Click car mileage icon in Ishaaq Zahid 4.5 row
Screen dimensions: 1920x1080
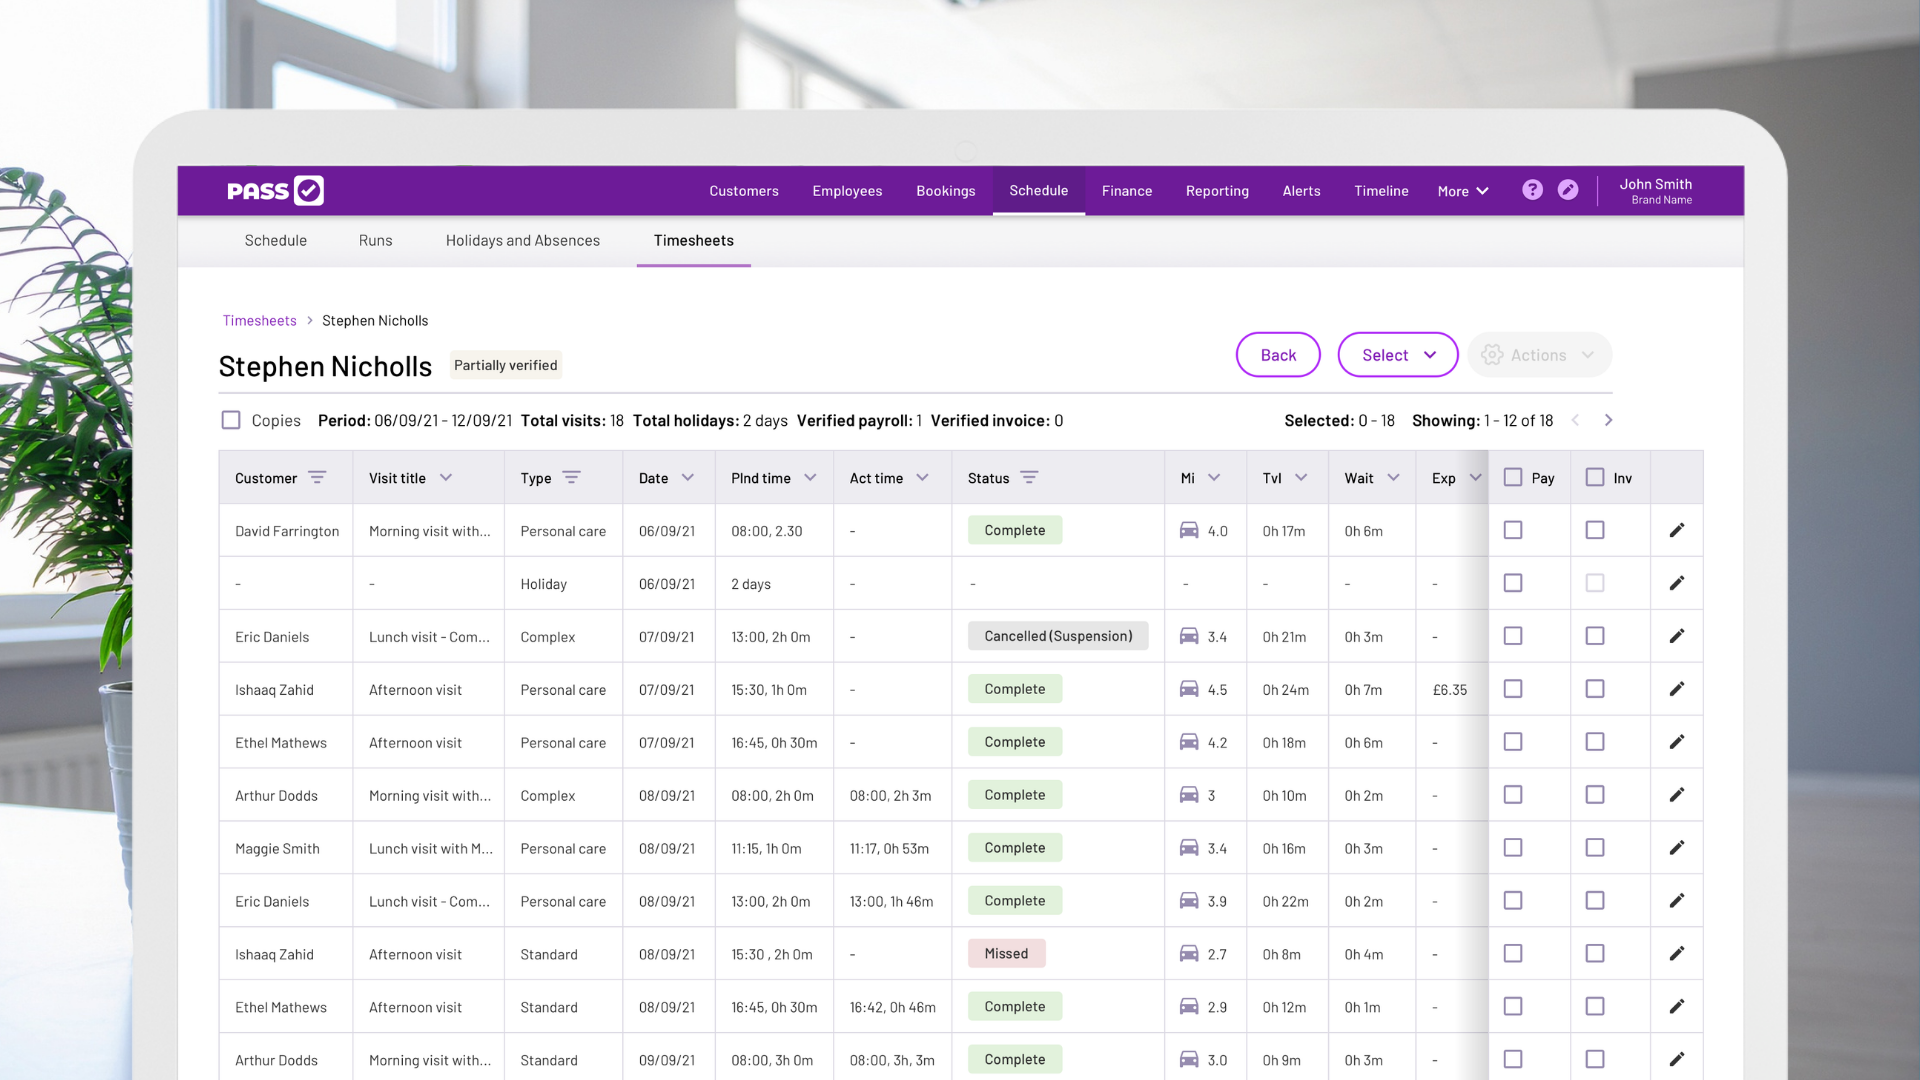pyautogui.click(x=1189, y=689)
